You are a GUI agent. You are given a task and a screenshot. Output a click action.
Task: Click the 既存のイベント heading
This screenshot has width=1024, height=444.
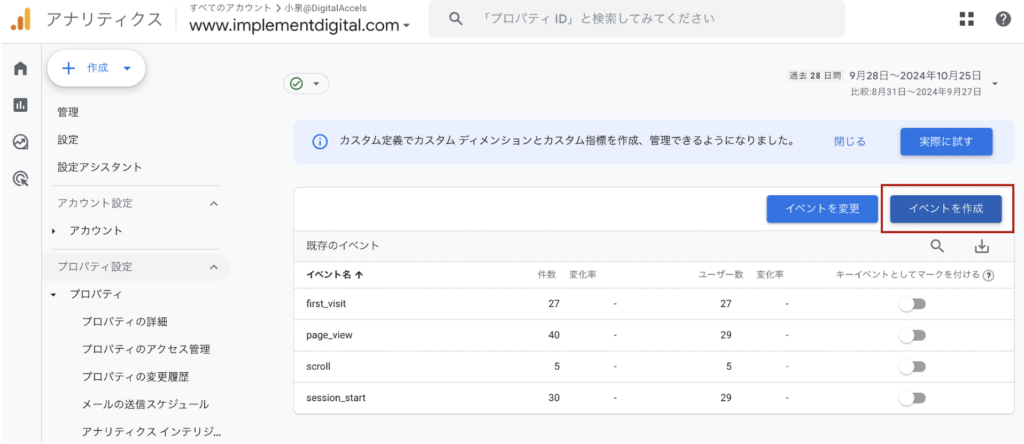point(343,246)
